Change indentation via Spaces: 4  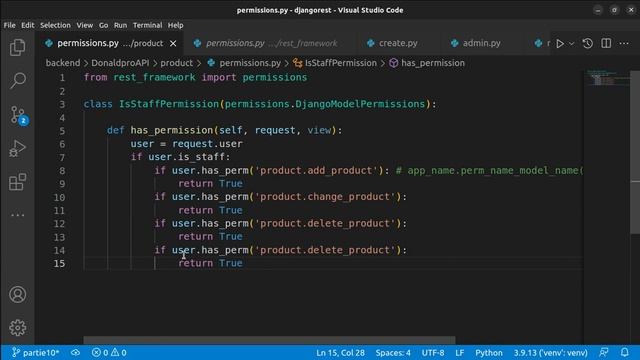(x=393, y=353)
